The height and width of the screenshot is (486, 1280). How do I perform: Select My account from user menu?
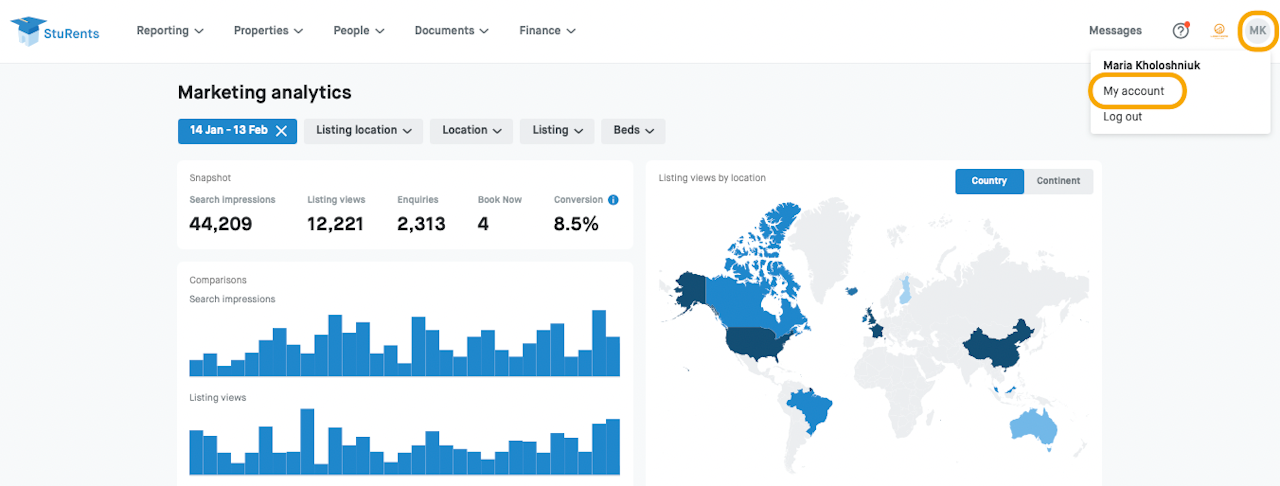coord(1134,91)
